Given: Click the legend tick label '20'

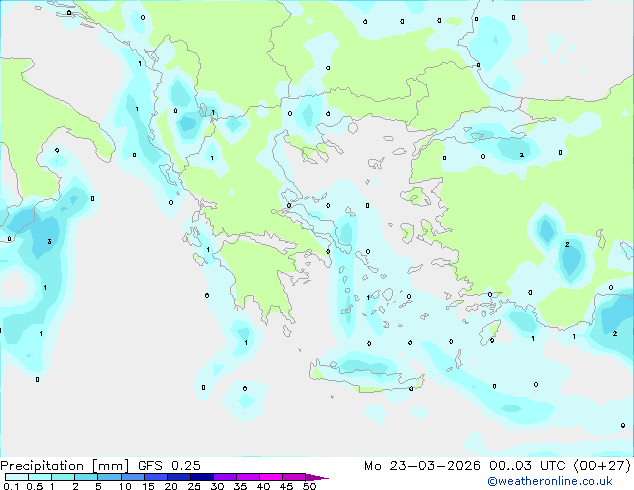Looking at the screenshot, I should (x=171, y=486).
